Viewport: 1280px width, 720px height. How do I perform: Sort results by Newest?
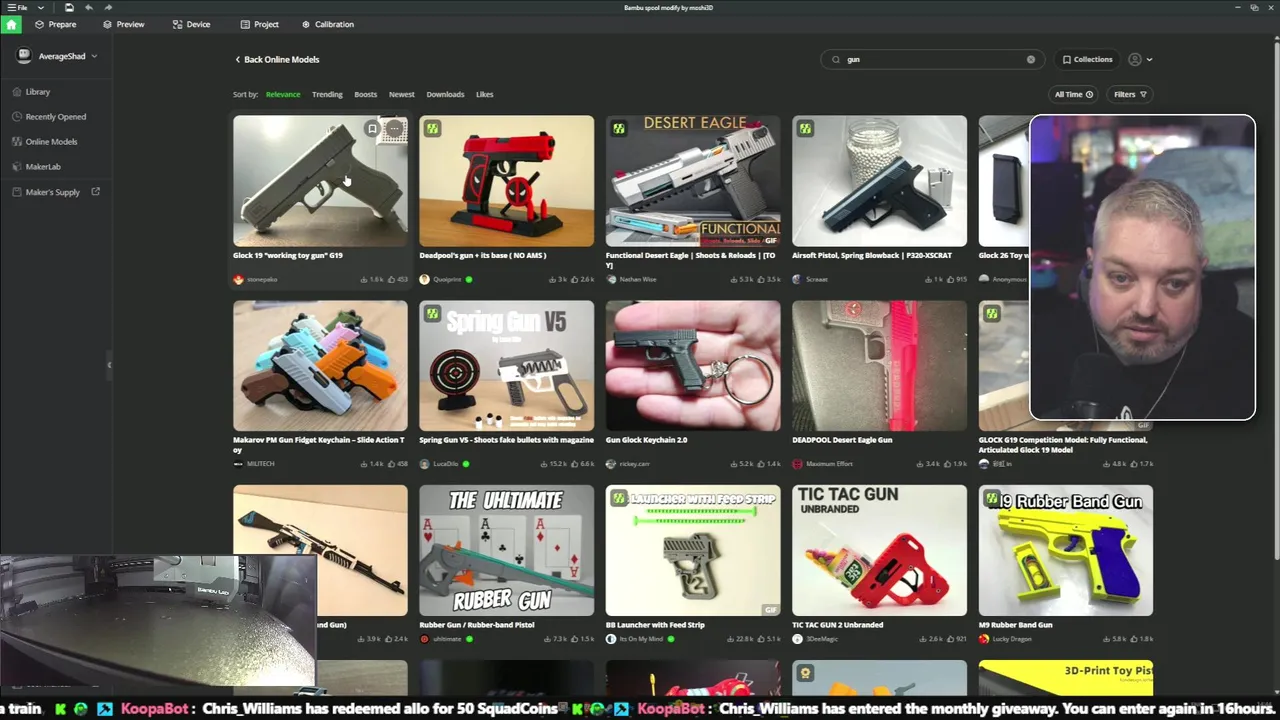point(401,94)
